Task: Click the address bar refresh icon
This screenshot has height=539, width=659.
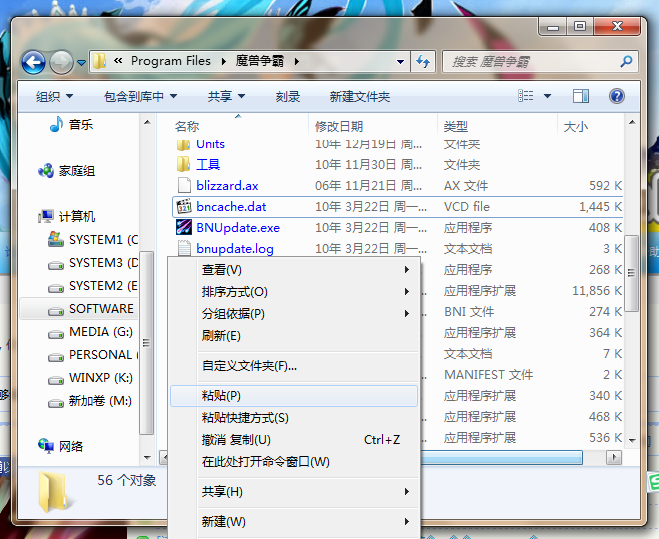Action: (x=423, y=62)
